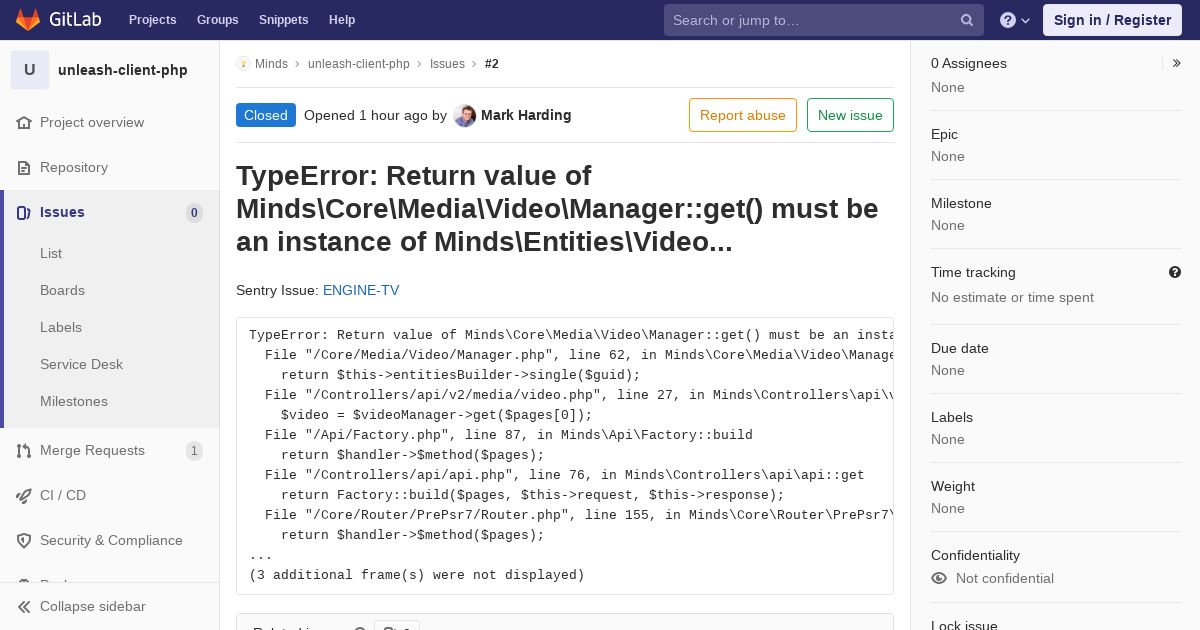The width and height of the screenshot is (1200, 630).
Task: Open the Groups menu
Action: (217, 20)
